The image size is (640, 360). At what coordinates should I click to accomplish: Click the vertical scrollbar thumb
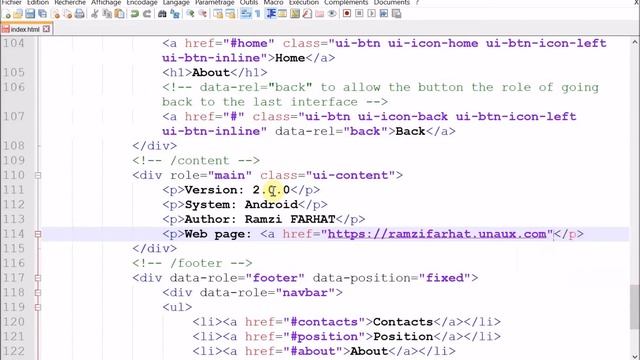[x=636, y=307]
